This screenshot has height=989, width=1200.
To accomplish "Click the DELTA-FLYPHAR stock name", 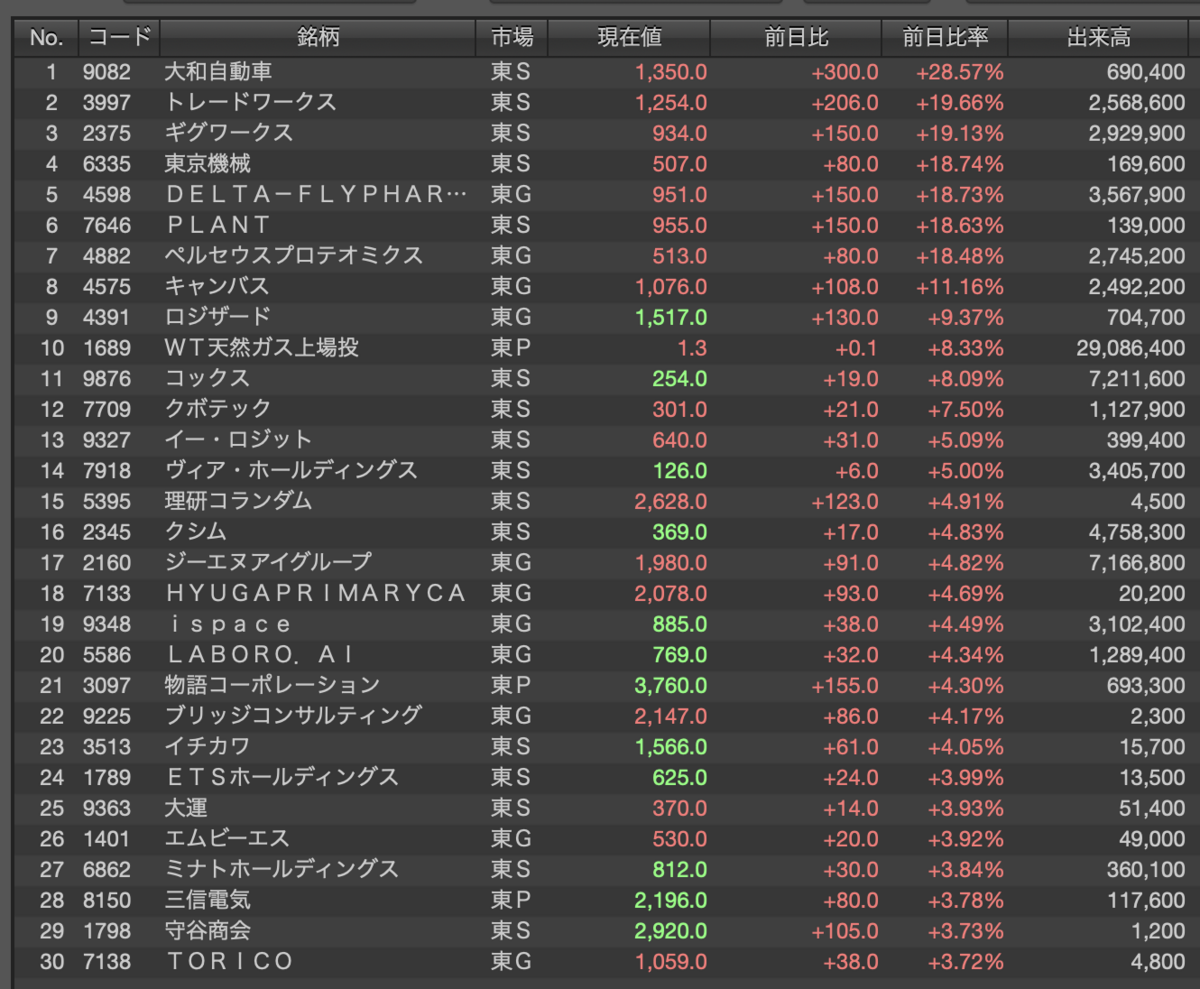I will pos(316,194).
